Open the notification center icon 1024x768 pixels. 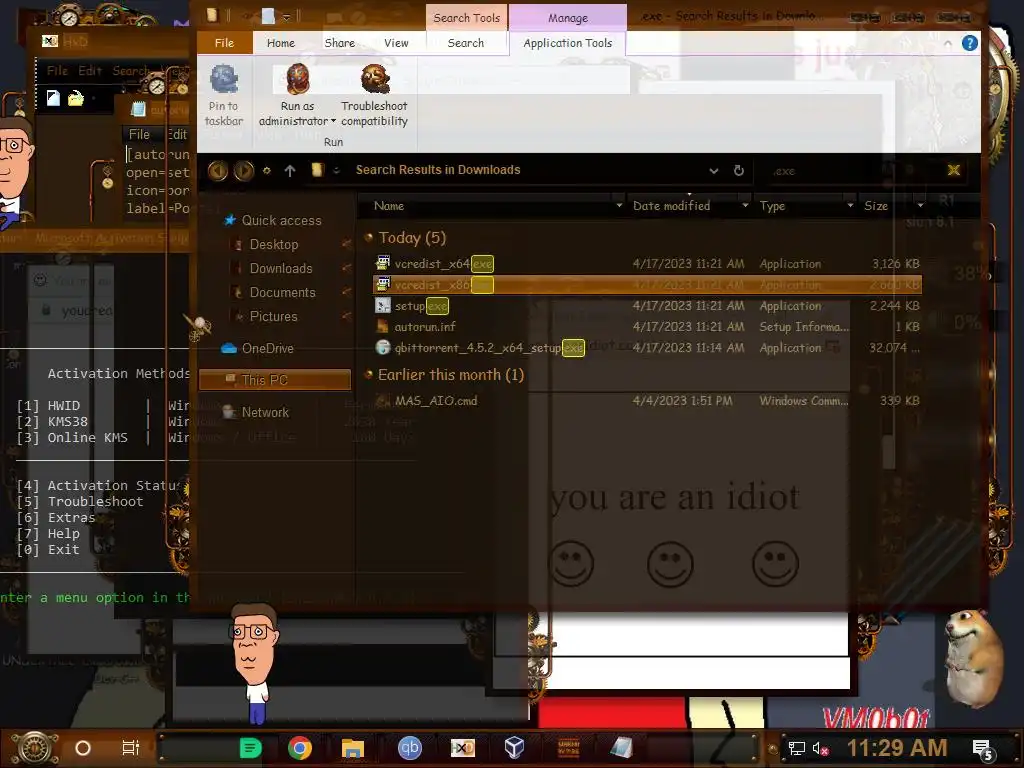[x=983, y=750]
